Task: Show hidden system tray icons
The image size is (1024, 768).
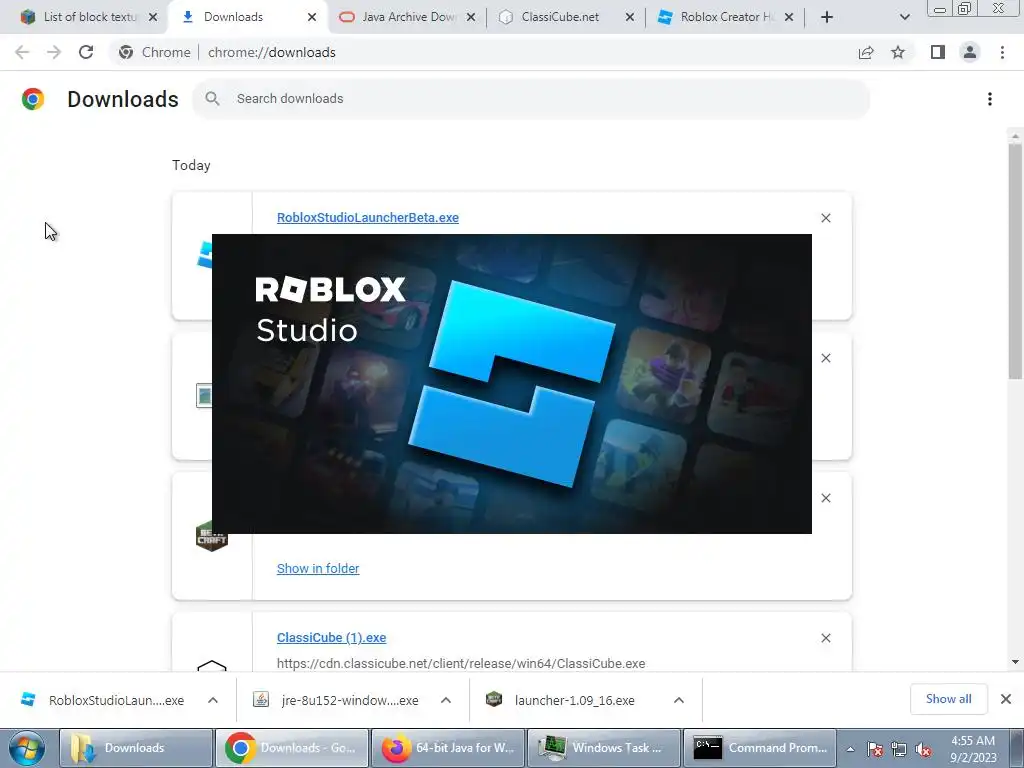Action: (x=850, y=749)
